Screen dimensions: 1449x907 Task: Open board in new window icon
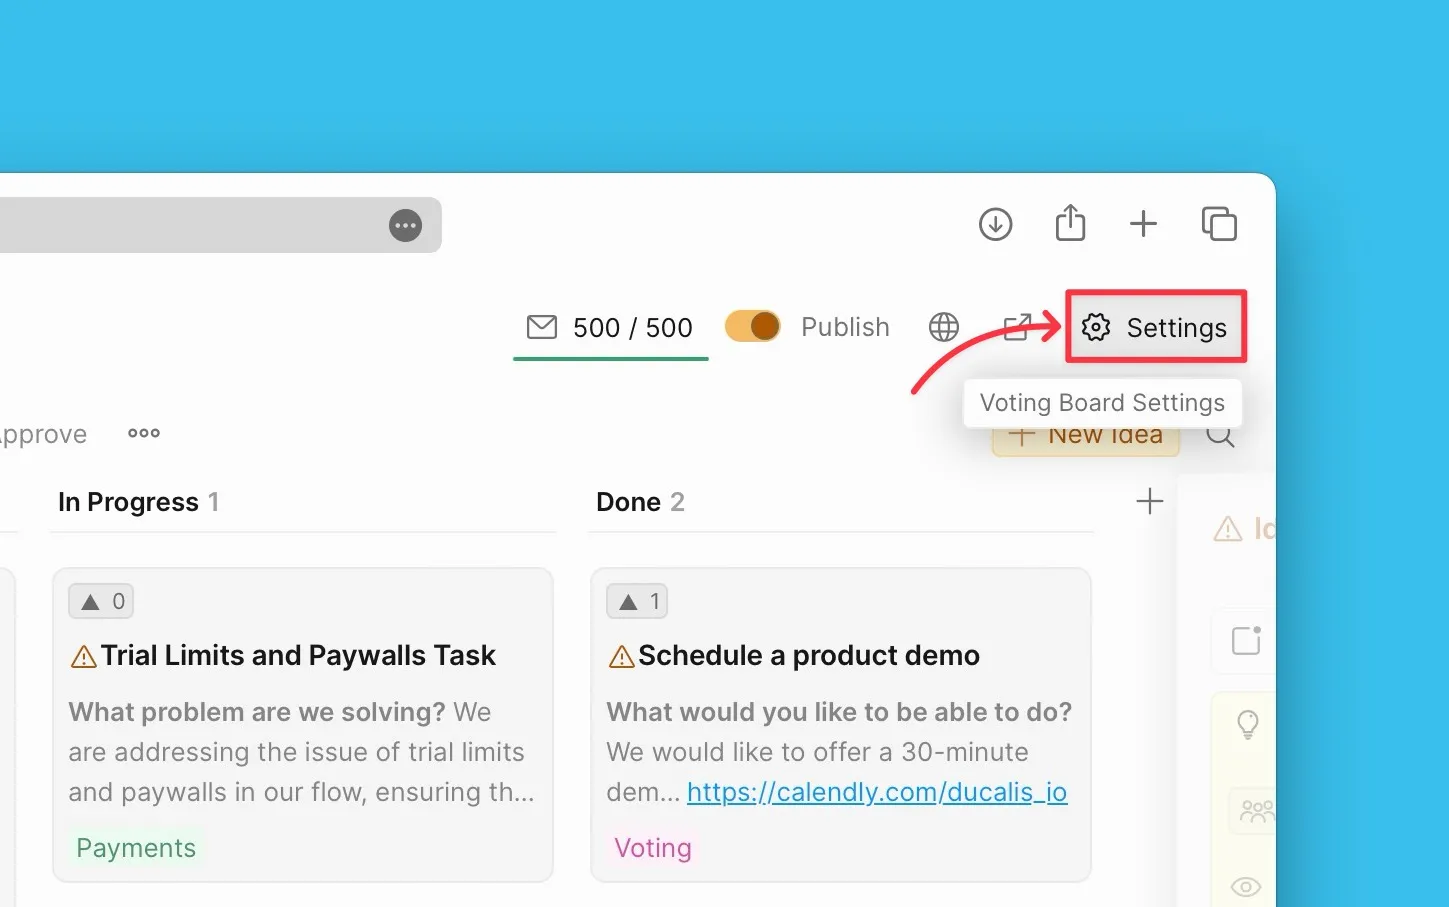[x=1016, y=327]
